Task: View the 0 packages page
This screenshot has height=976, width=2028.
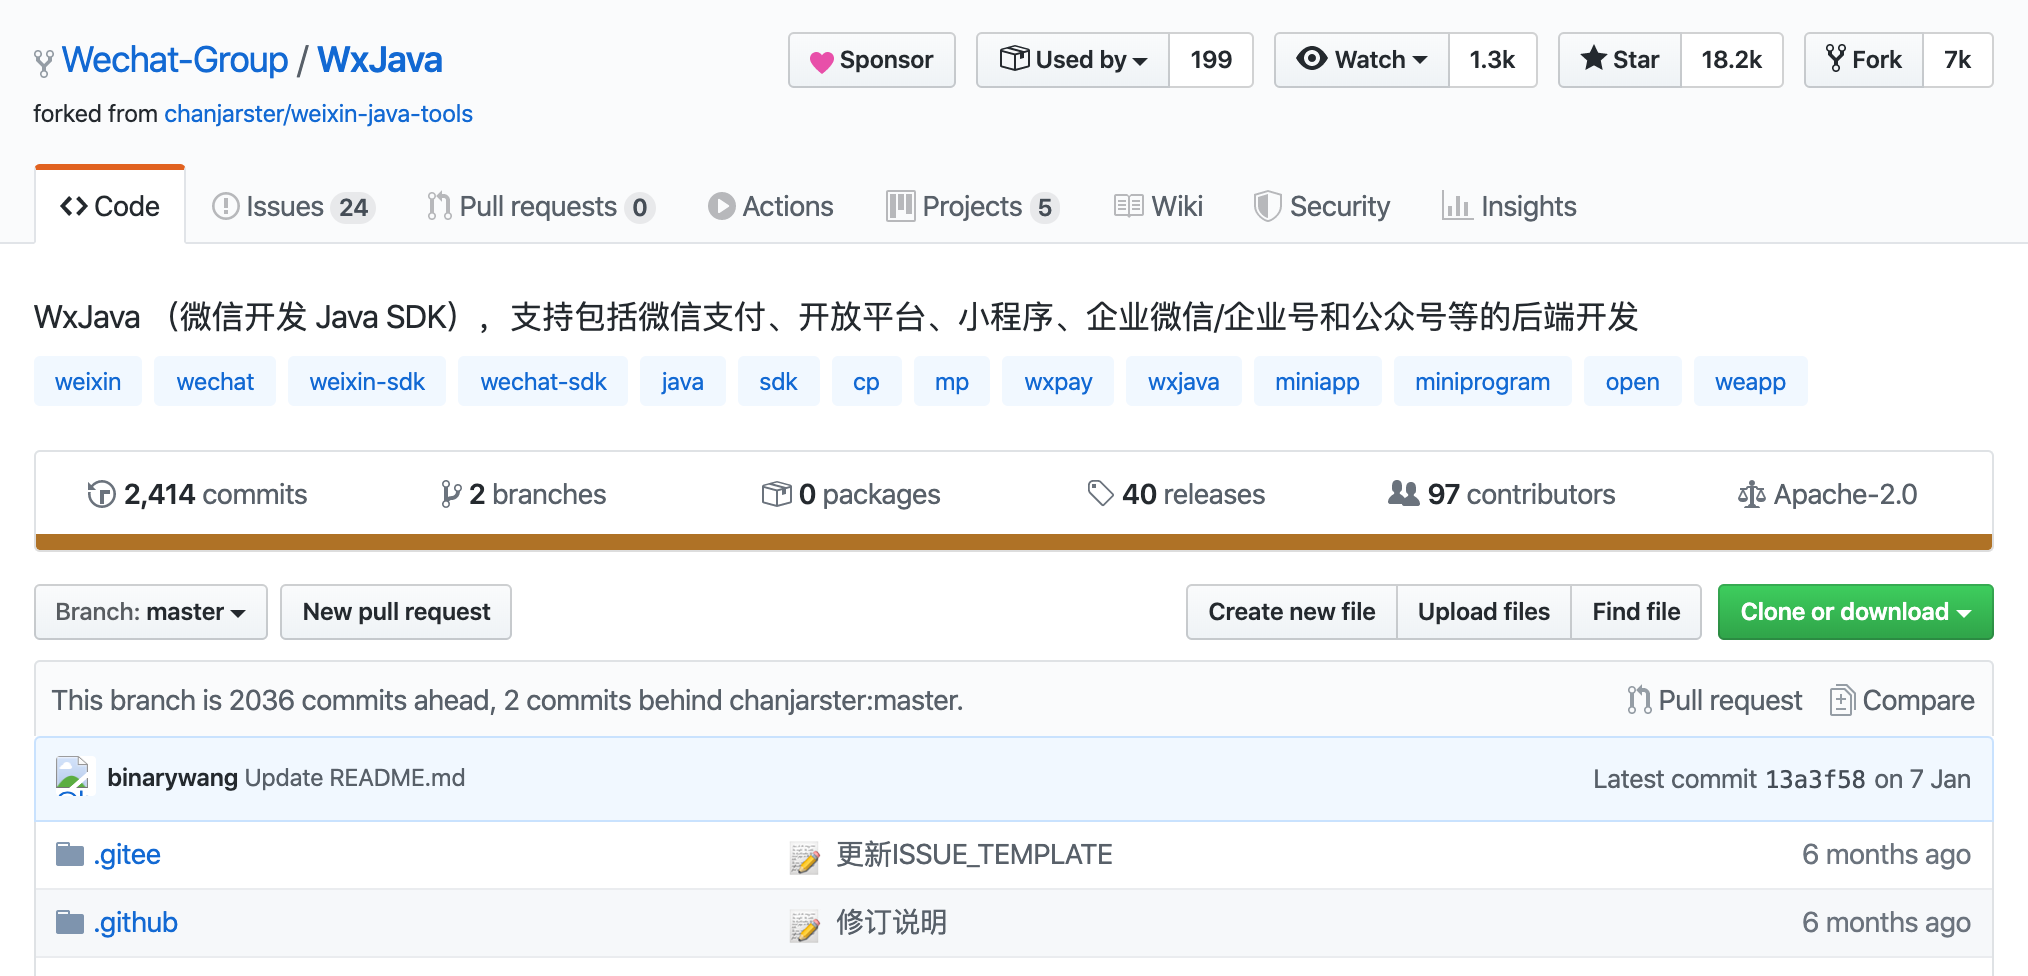Action: [x=851, y=494]
